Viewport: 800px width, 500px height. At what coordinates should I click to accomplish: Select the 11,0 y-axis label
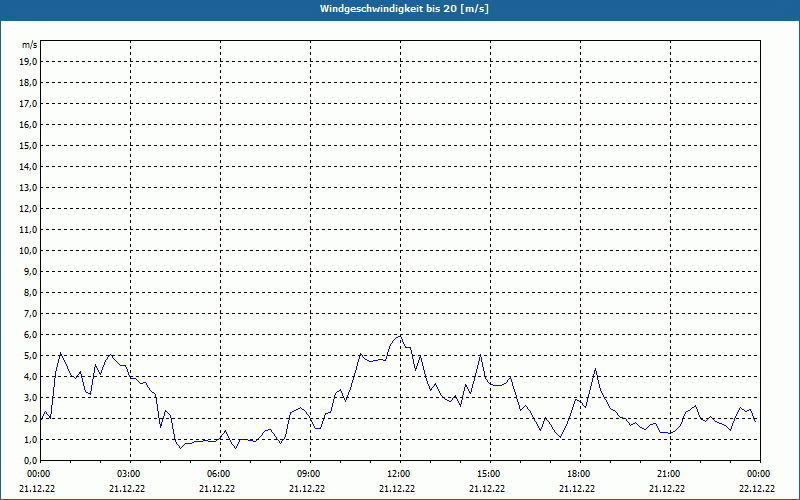(28, 230)
